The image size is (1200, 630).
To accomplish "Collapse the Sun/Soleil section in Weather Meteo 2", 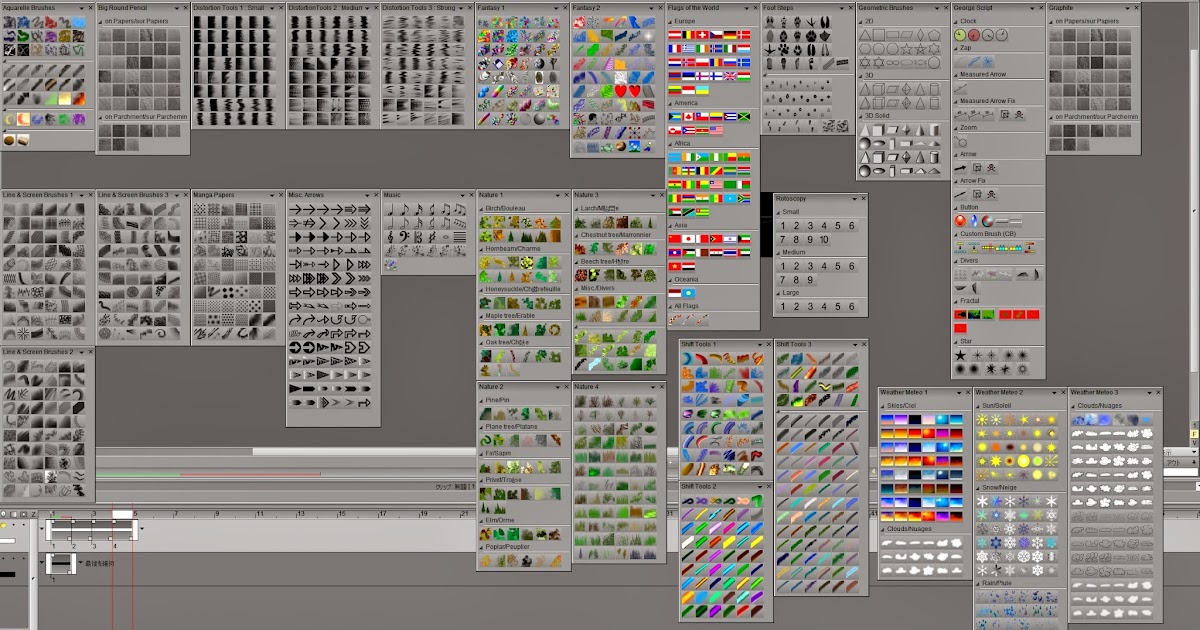I will point(979,406).
